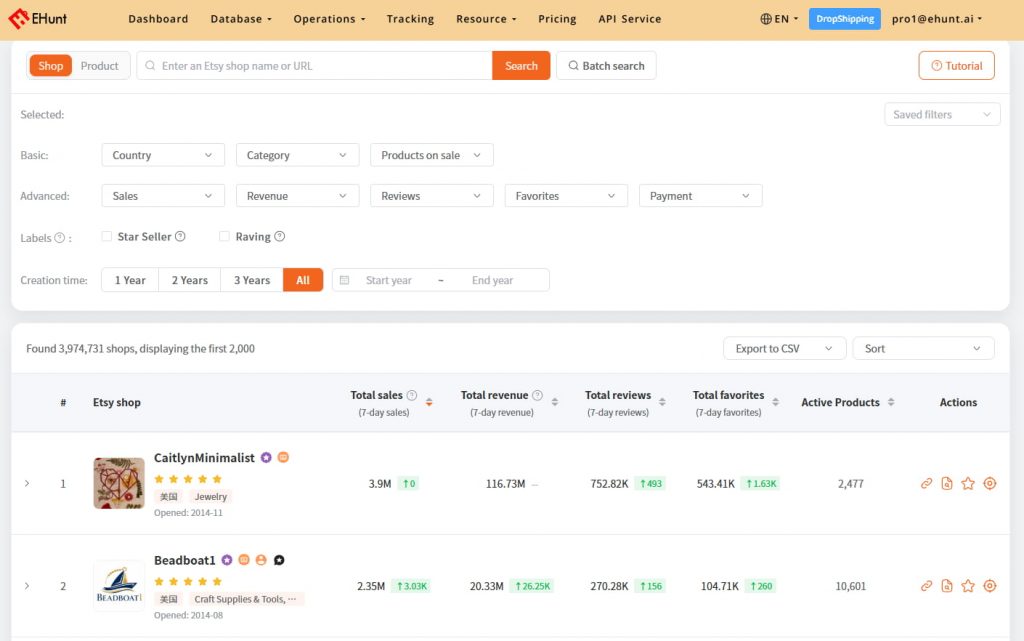This screenshot has width=1024, height=641.
Task: Click the Batch search button
Action: click(x=606, y=66)
